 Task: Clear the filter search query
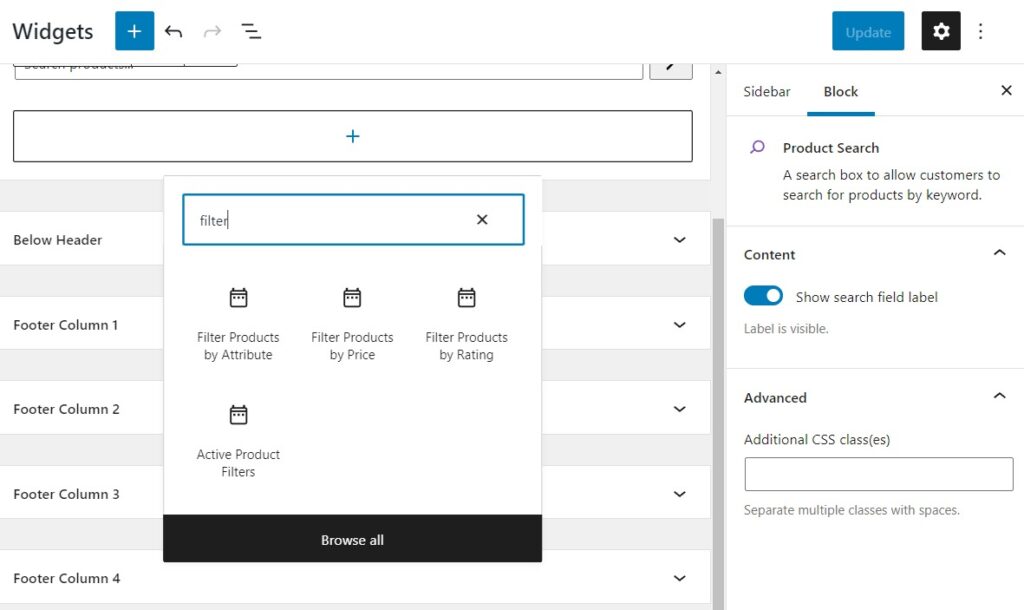(x=481, y=219)
